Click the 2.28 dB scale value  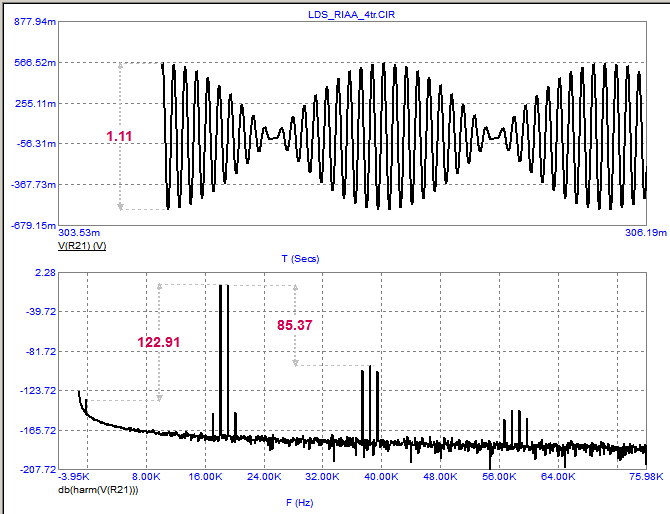pos(45,273)
